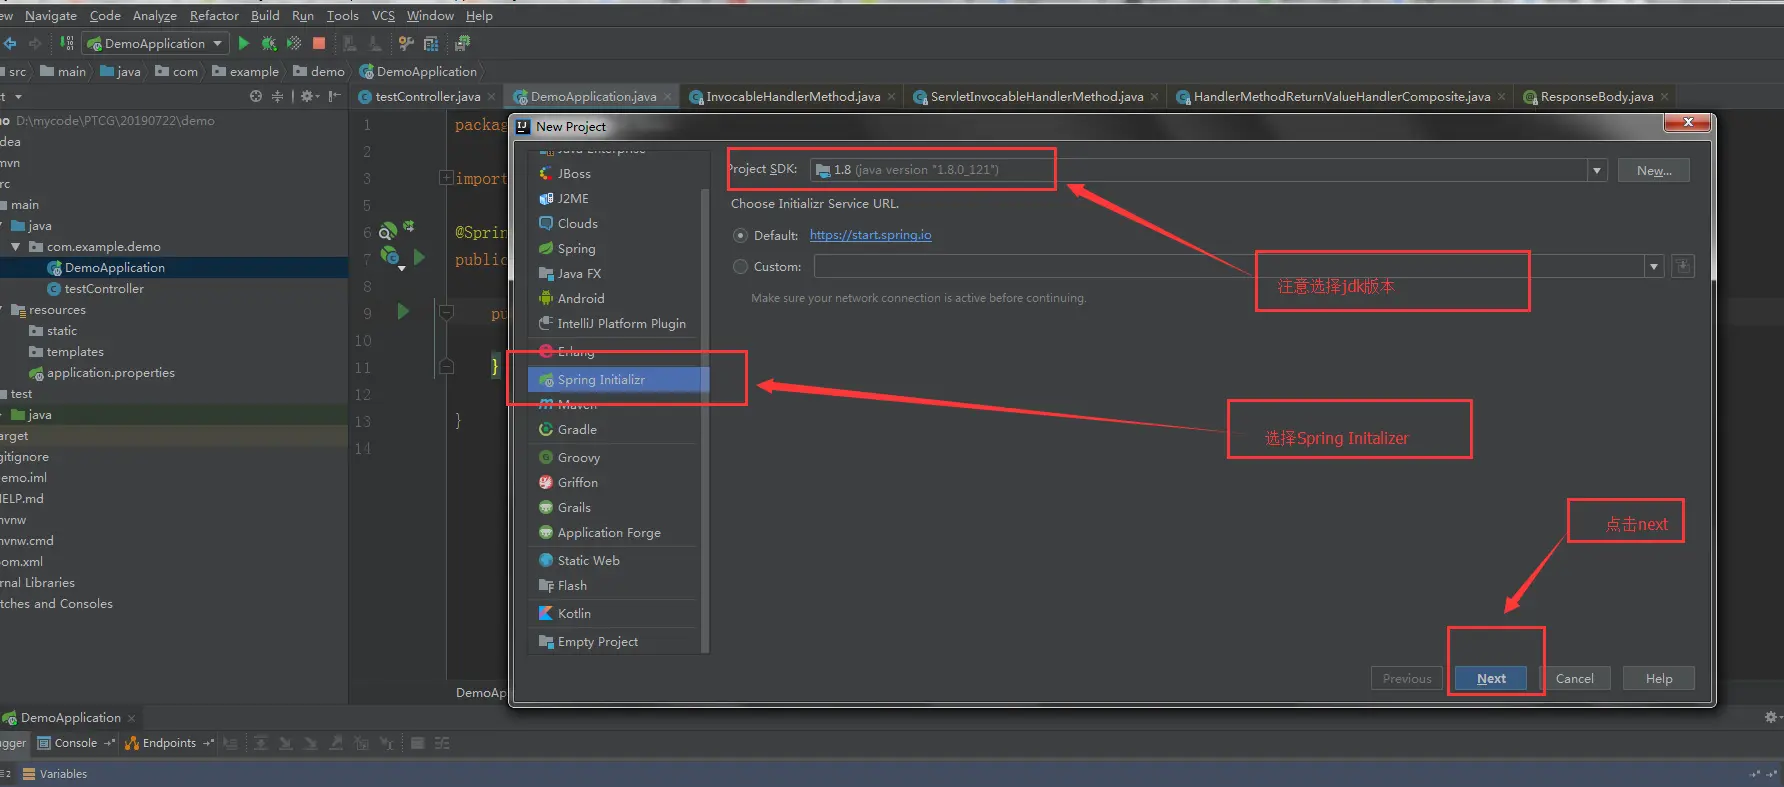This screenshot has width=1784, height=787.
Task: Open the wrench Settings icon in toolbar
Action: point(406,43)
